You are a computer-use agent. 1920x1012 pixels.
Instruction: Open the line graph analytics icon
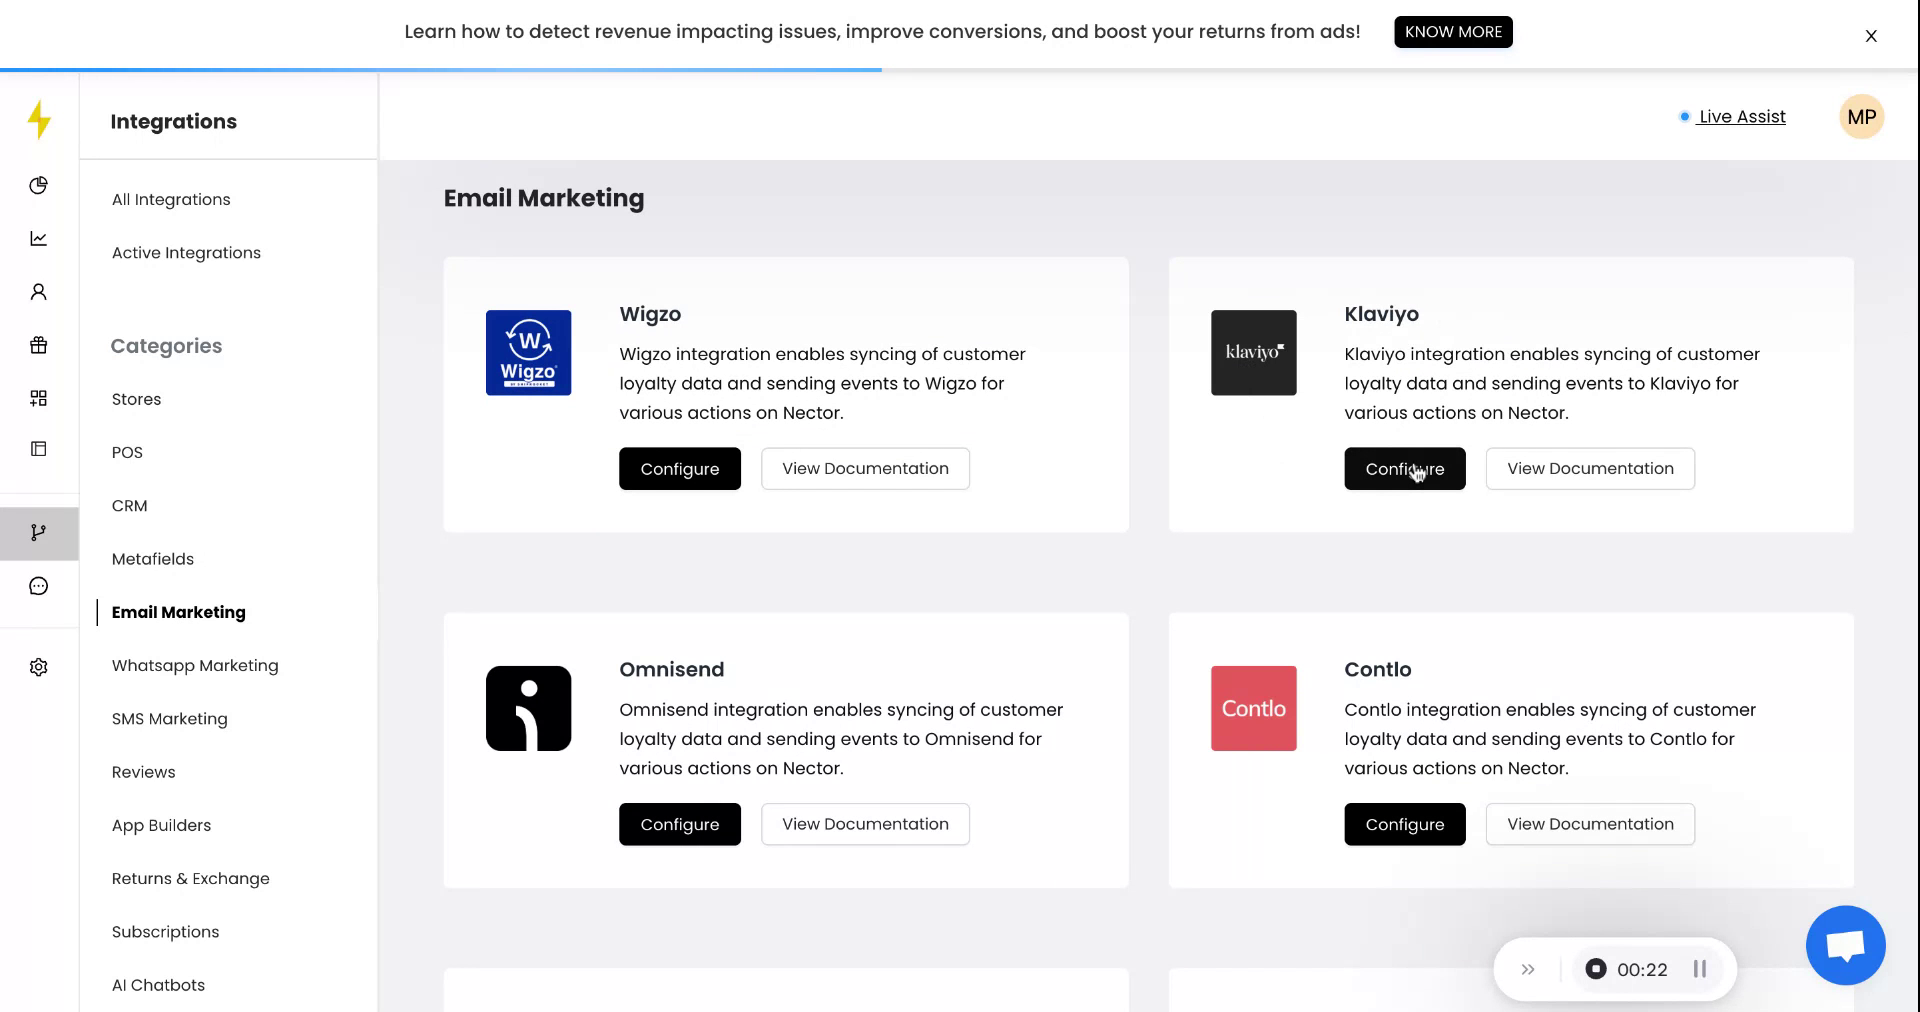[x=38, y=238]
